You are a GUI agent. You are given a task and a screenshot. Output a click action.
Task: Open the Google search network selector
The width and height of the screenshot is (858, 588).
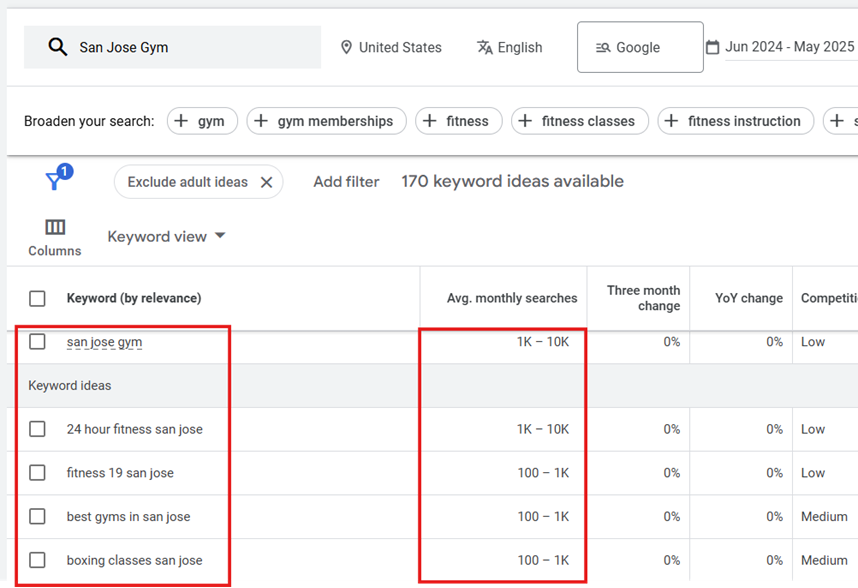(640, 47)
